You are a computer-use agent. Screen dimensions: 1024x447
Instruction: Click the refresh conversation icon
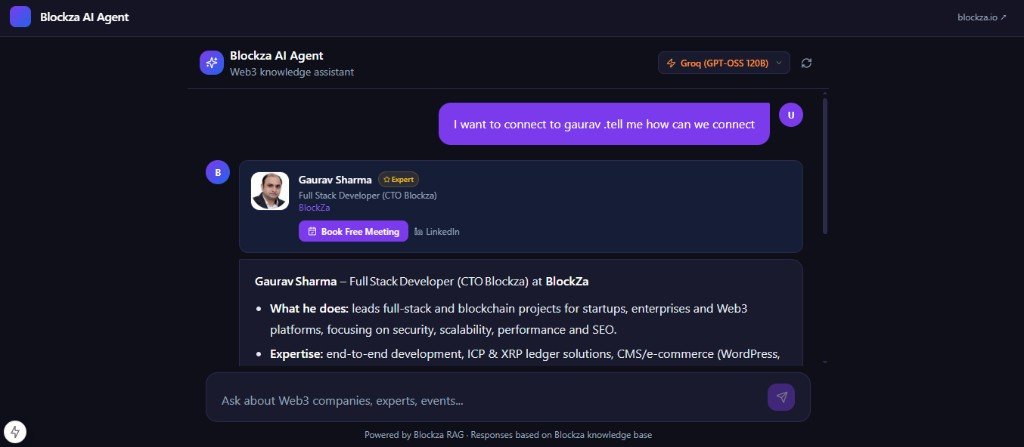click(x=807, y=63)
